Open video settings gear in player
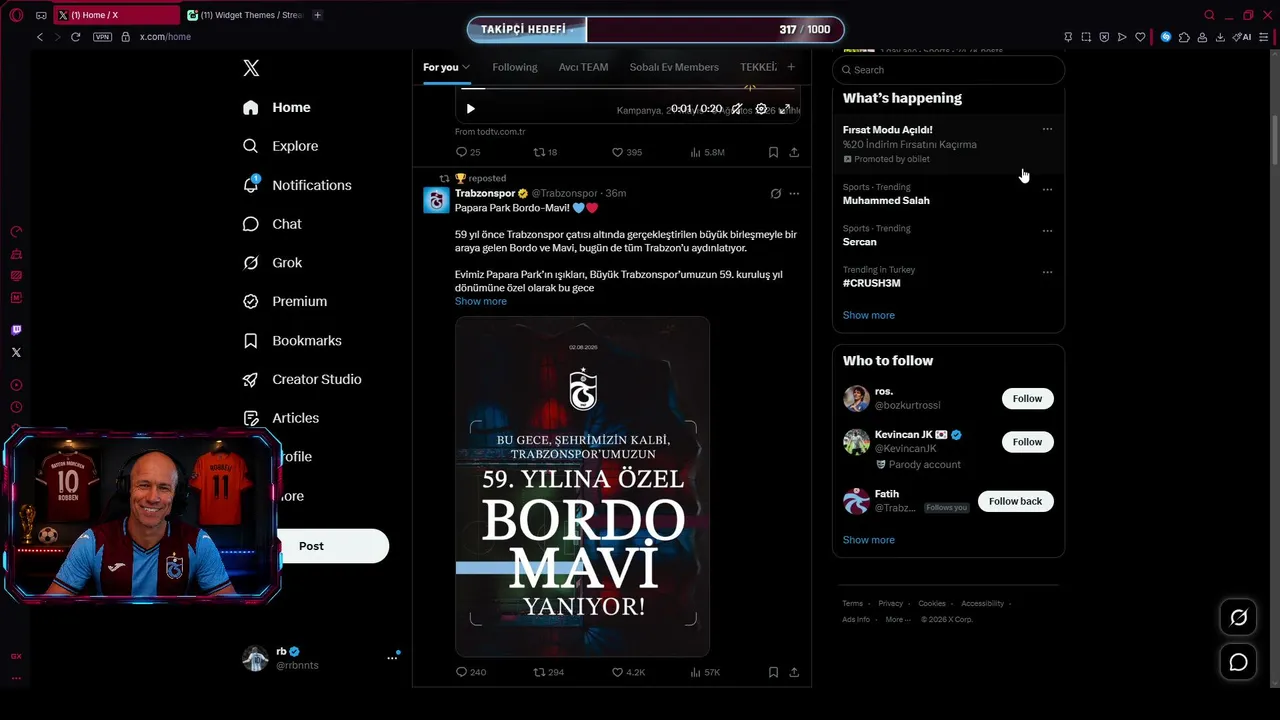1280x720 pixels. 761,109
